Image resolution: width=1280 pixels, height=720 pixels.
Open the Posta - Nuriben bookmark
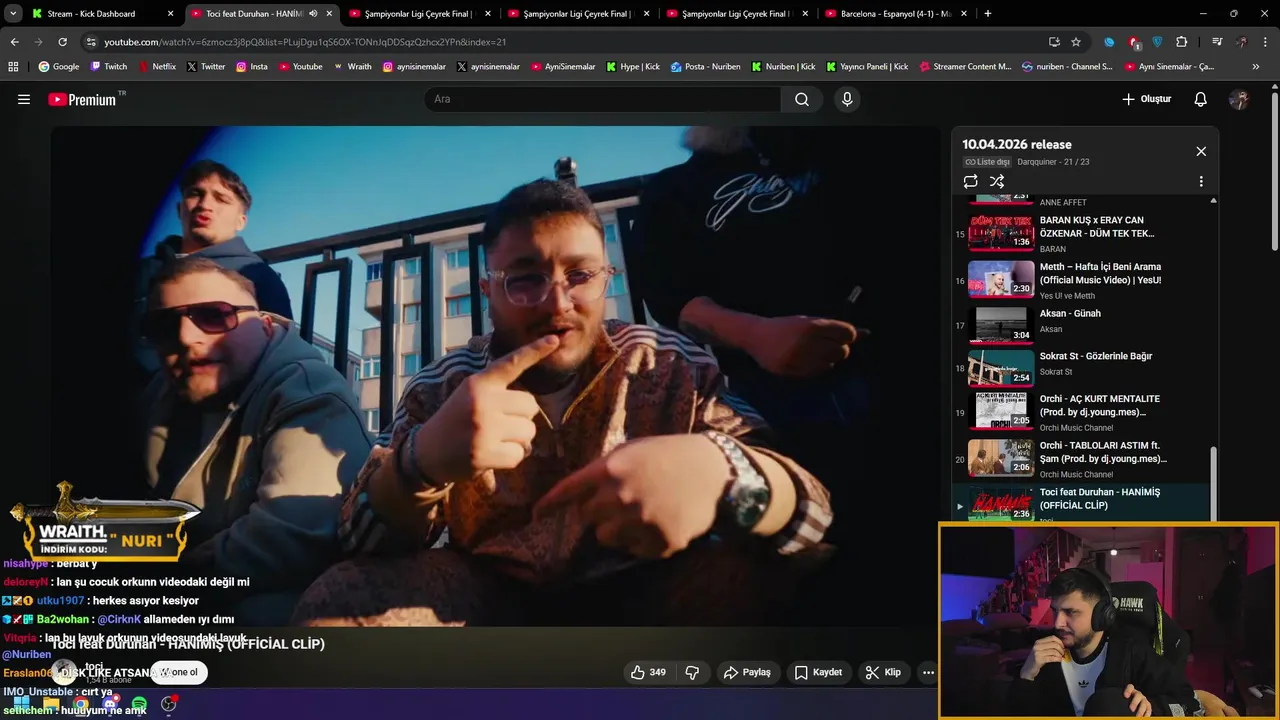[705, 67]
